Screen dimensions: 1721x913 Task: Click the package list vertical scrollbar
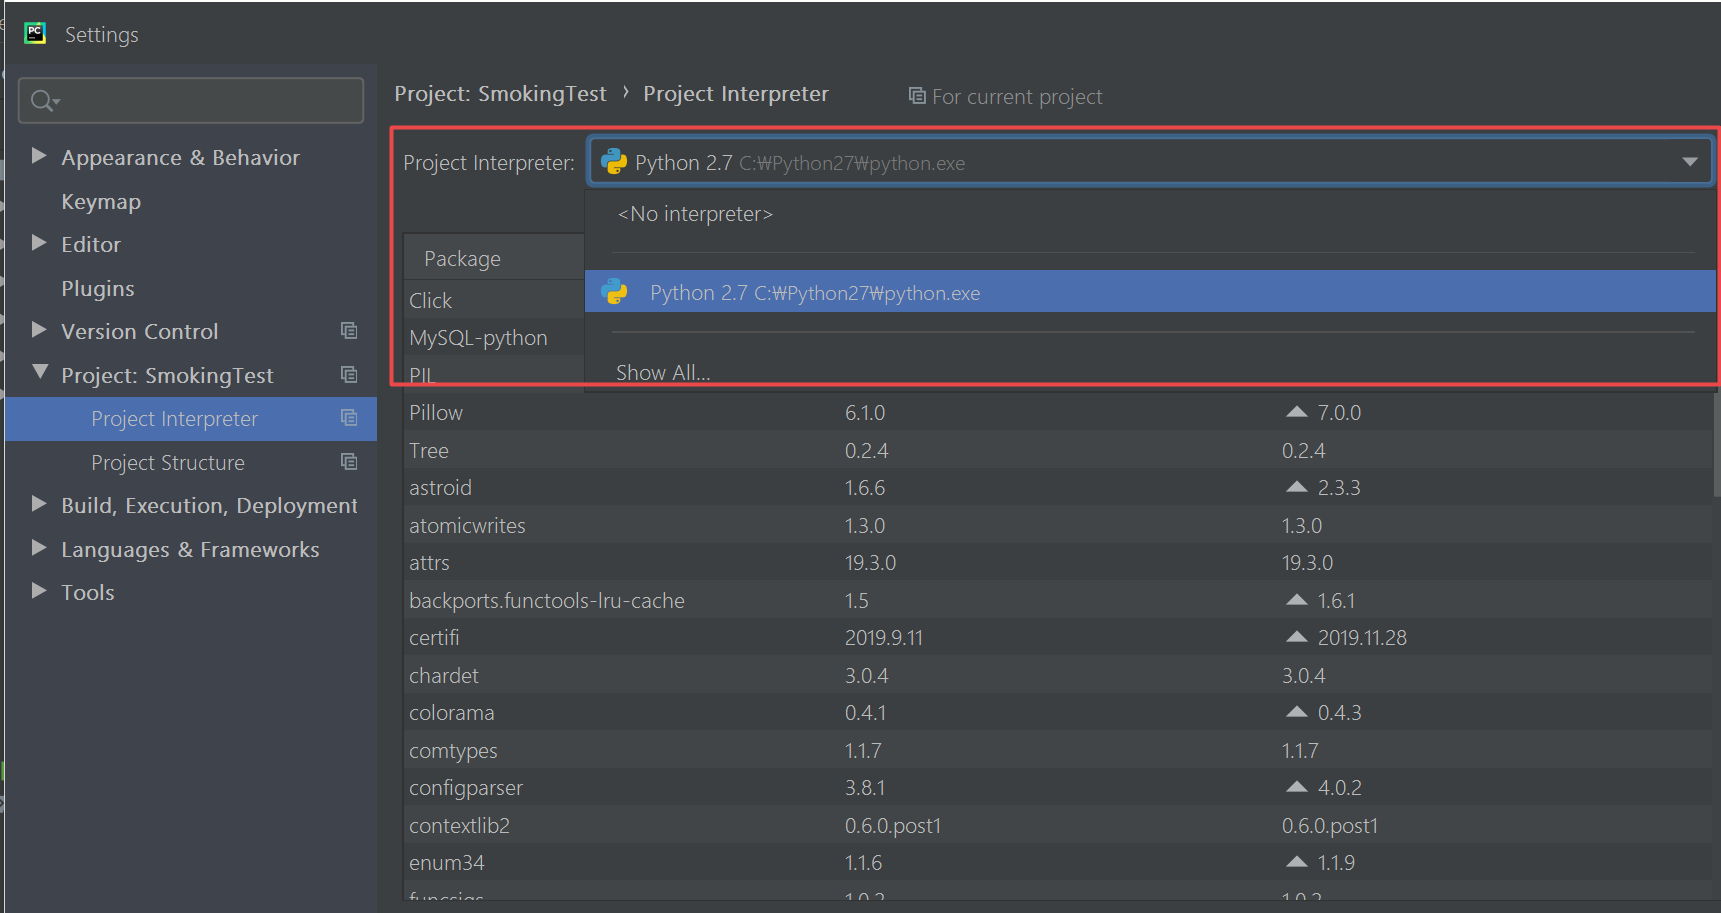pyautogui.click(x=1716, y=445)
